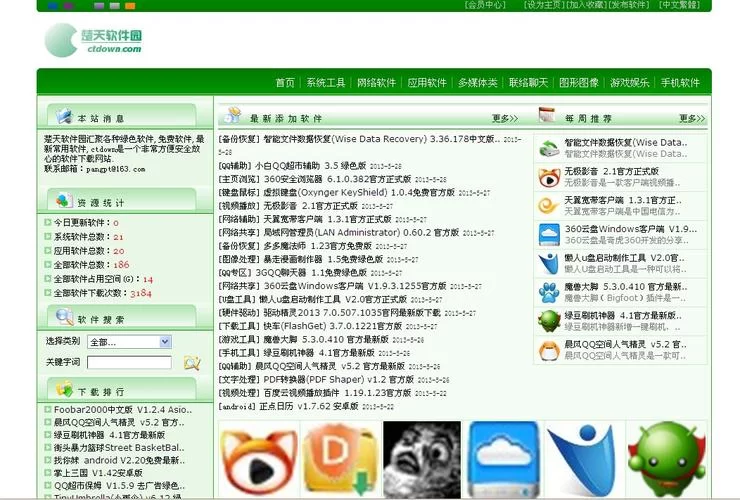Open 网络软件 navigation item

tap(376, 83)
